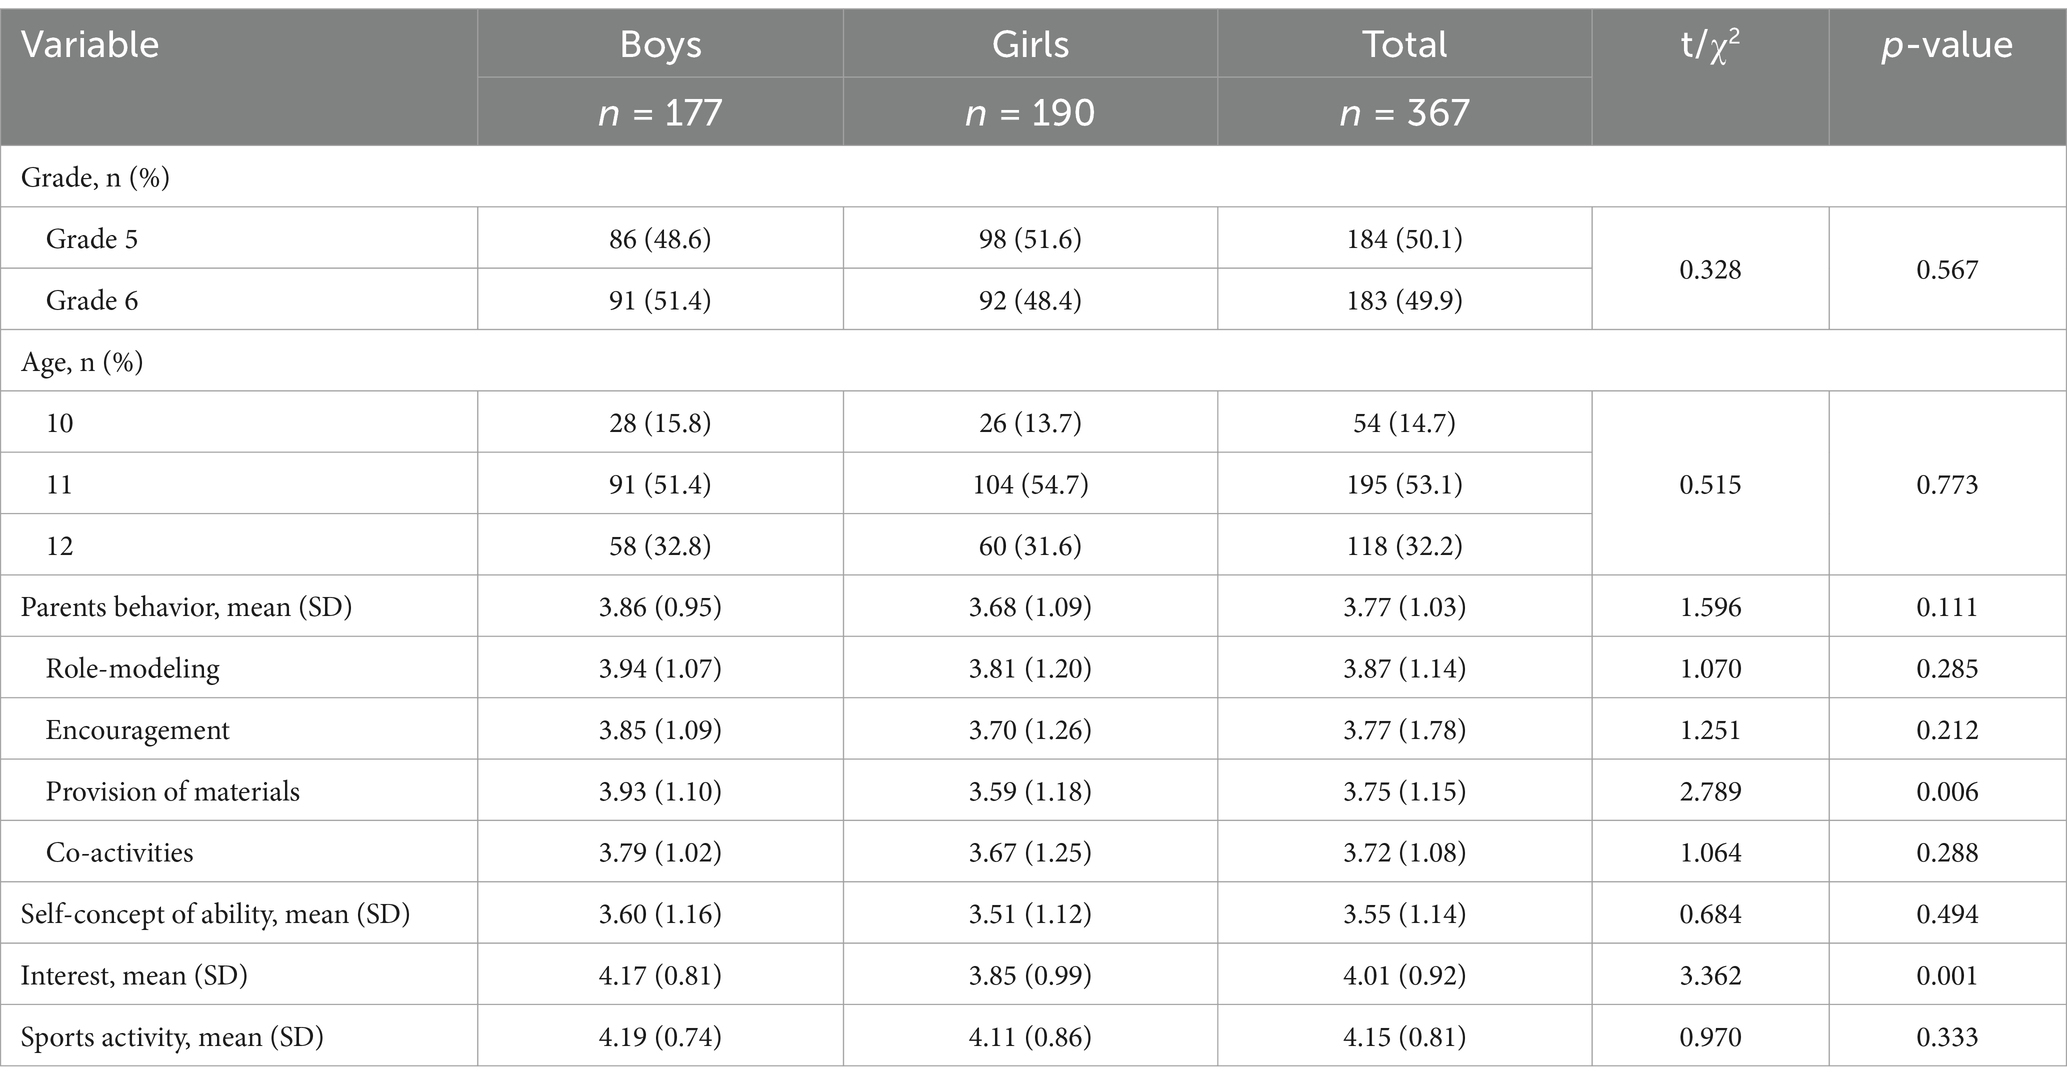Image resolution: width=2067 pixels, height=1084 pixels.
Task: Select the Parents behavior row label
Action: 187,608
